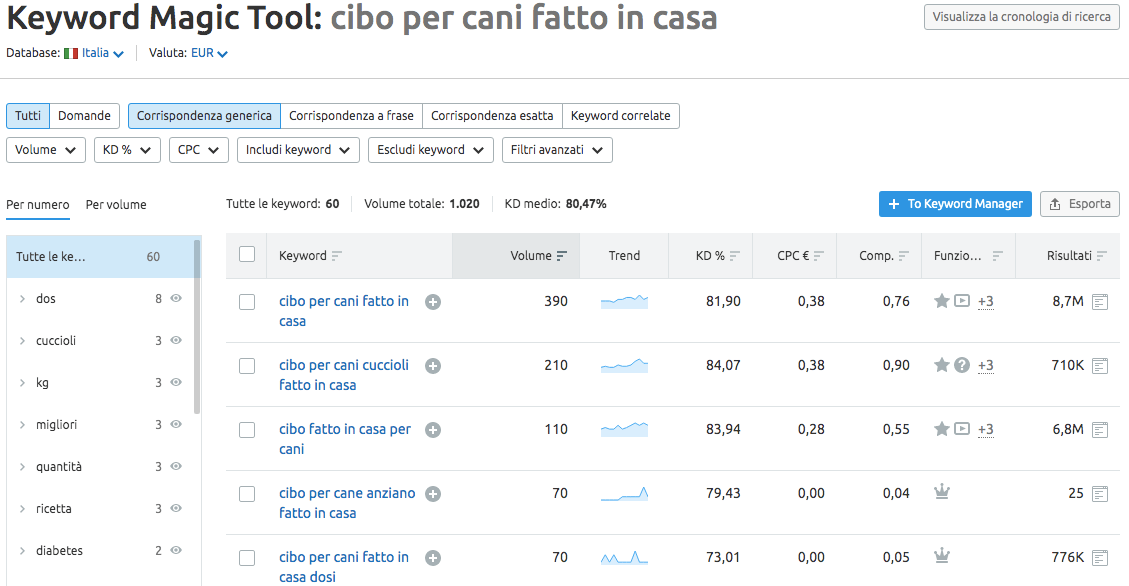This screenshot has height=586, width=1129.
Task: Show +3 more features for 390 volume row
Action: point(986,302)
